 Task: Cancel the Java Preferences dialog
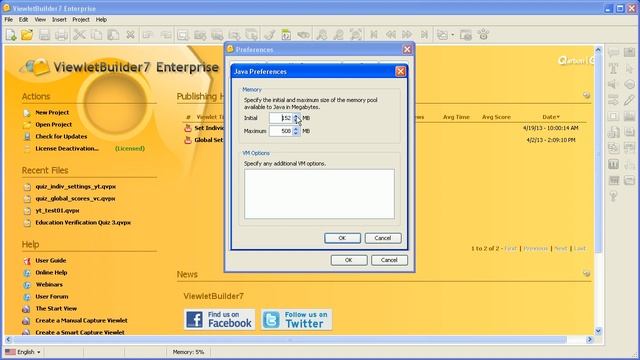coord(382,238)
